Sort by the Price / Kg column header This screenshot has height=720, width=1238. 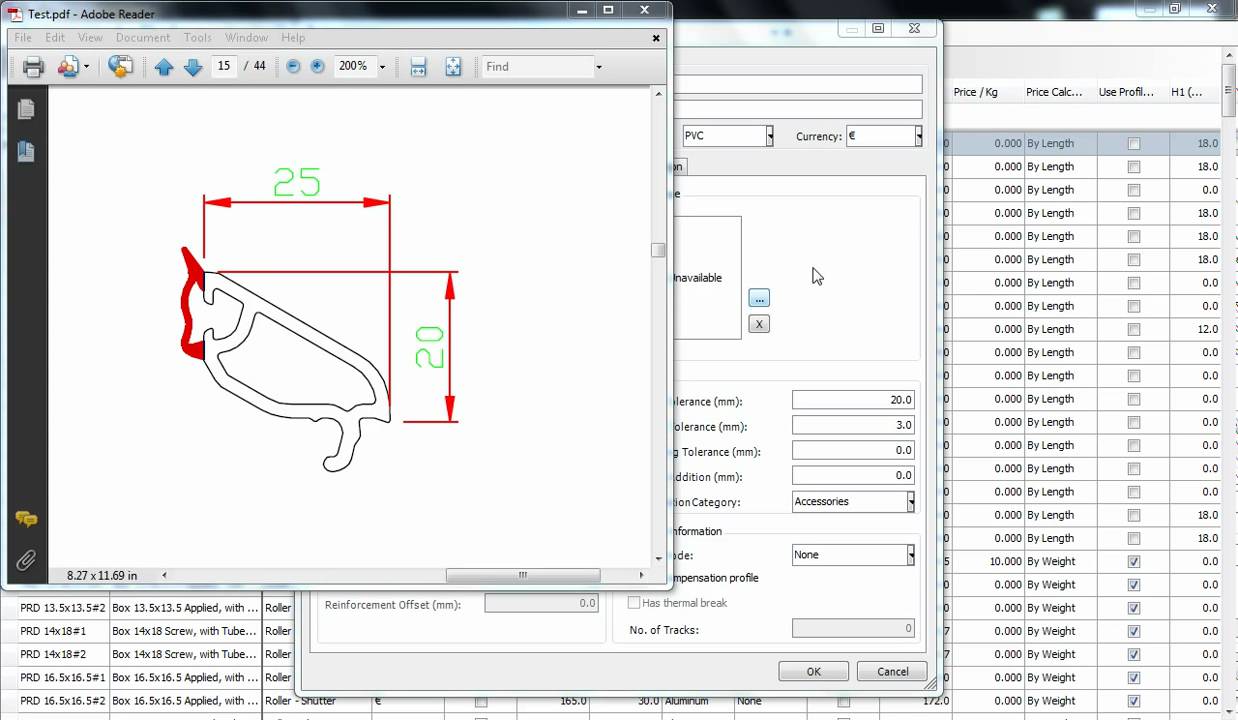tap(986, 92)
